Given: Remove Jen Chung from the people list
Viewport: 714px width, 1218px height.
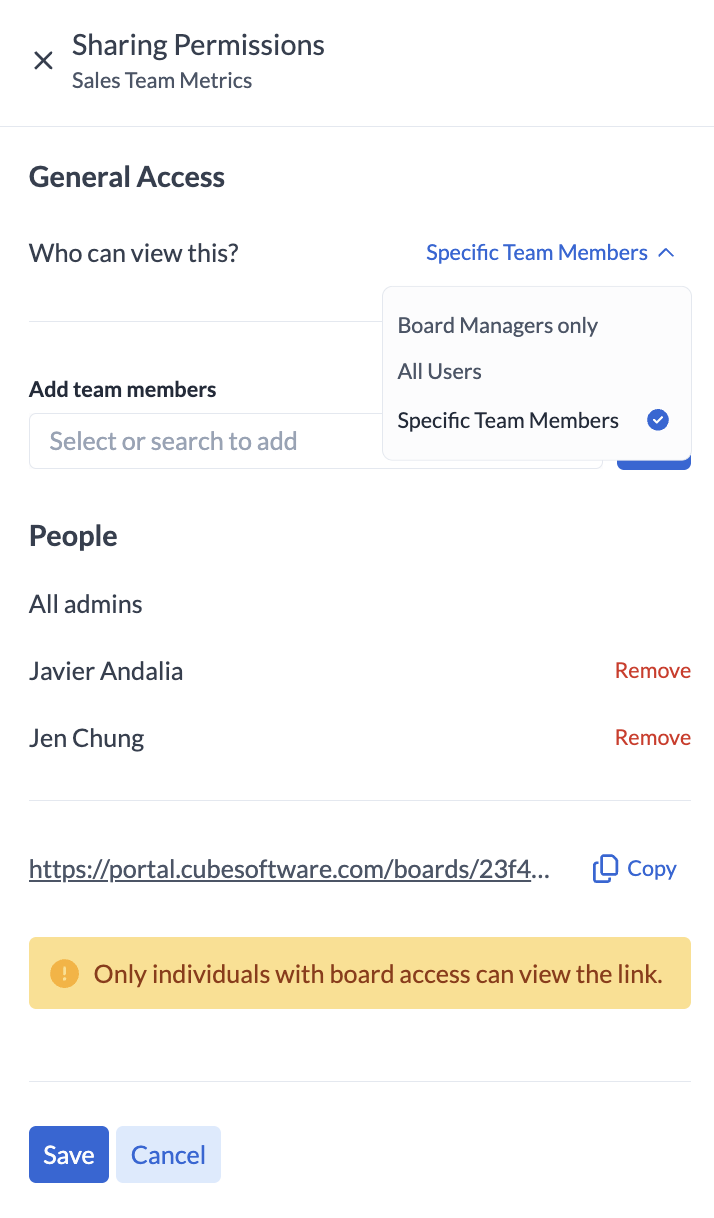Looking at the screenshot, I should (x=652, y=738).
